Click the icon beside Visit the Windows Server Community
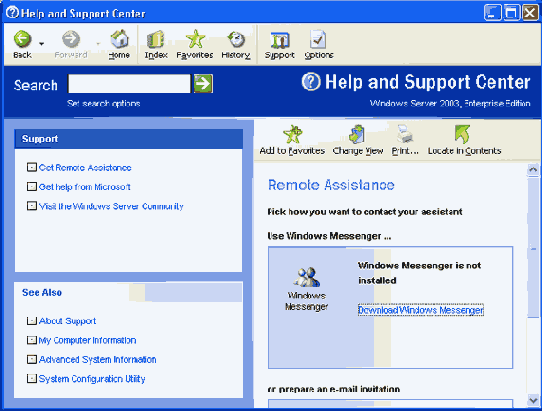 pos(31,206)
